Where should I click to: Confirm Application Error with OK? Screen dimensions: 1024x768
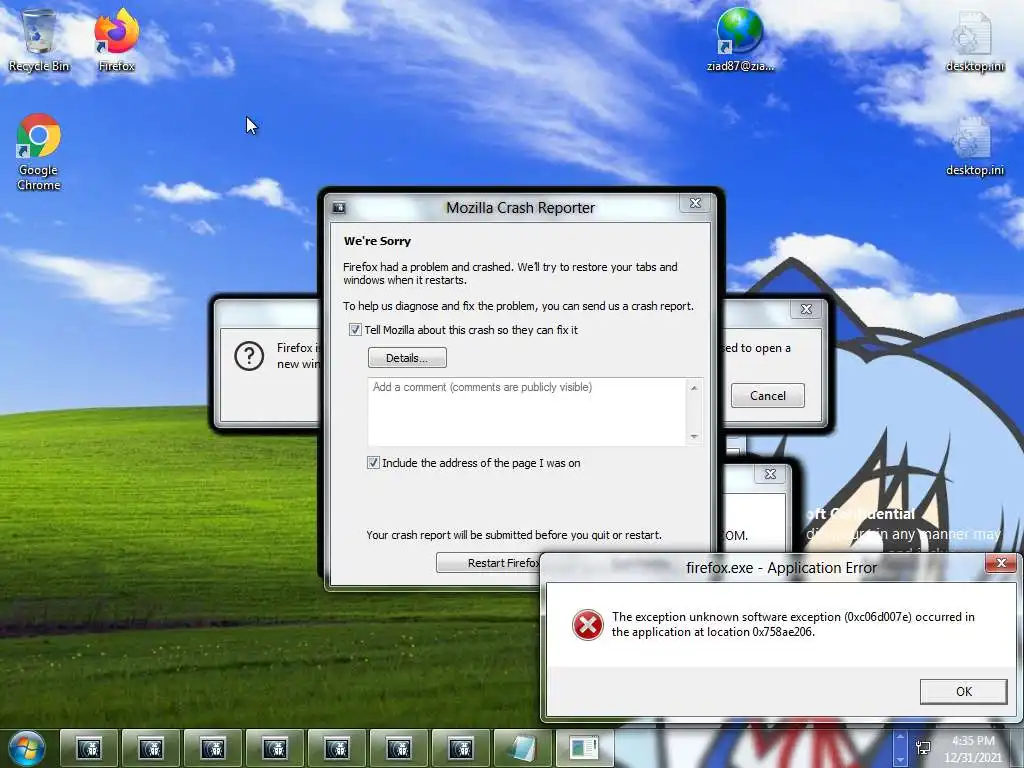point(963,692)
